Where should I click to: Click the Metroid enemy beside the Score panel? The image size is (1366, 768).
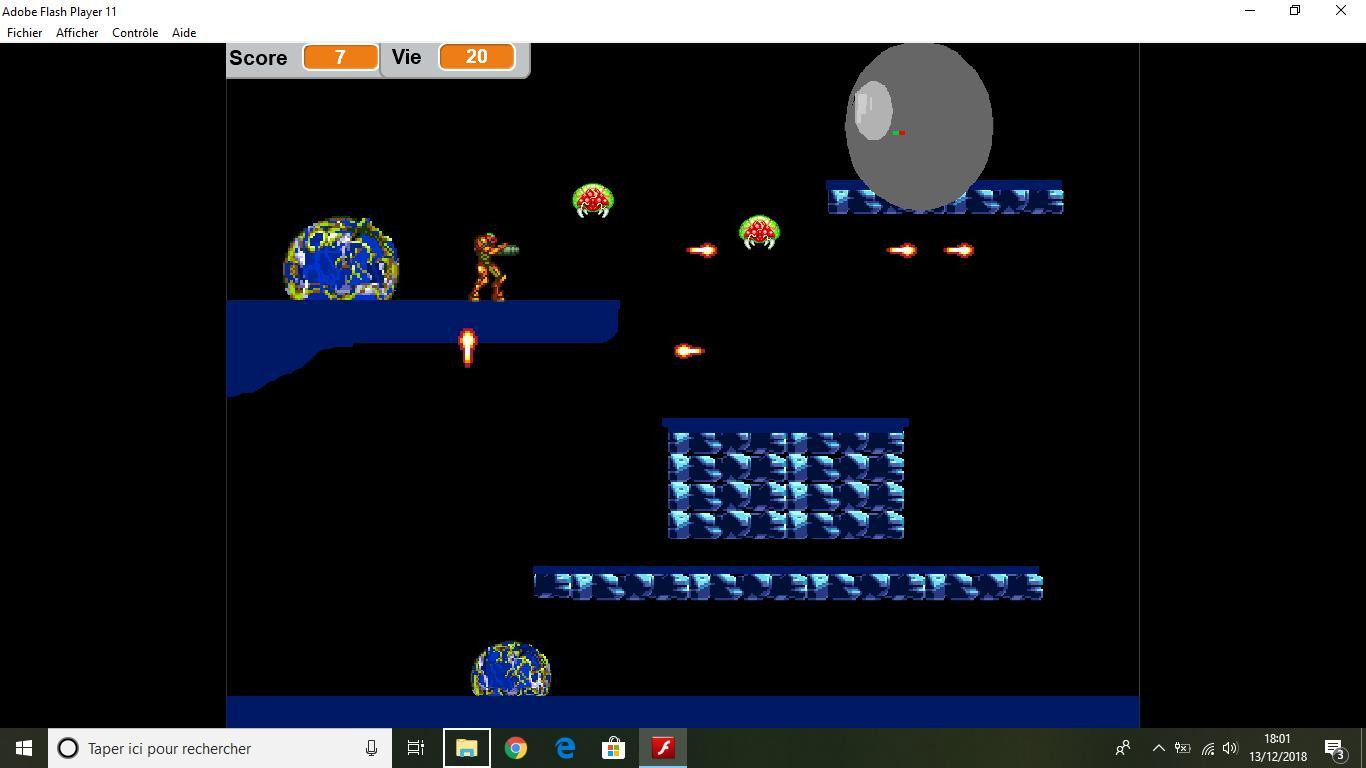pyautogui.click(x=593, y=200)
